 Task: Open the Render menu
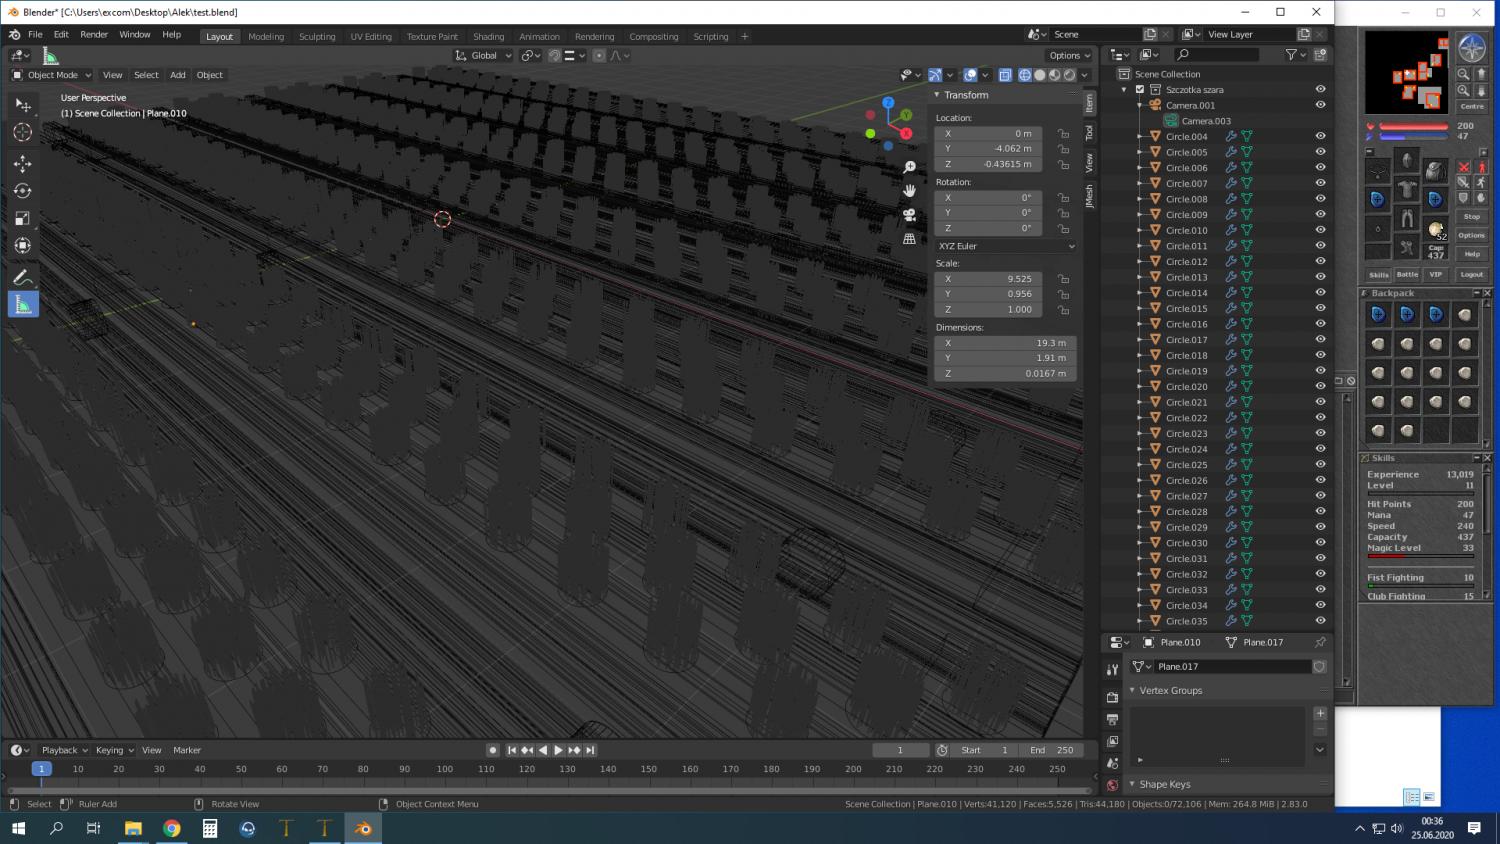click(x=94, y=34)
